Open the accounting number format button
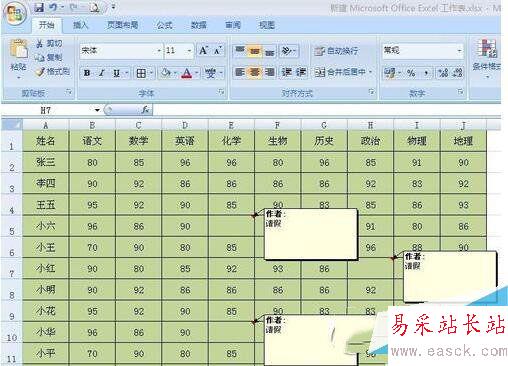The width and height of the screenshot is (508, 366). click(389, 73)
